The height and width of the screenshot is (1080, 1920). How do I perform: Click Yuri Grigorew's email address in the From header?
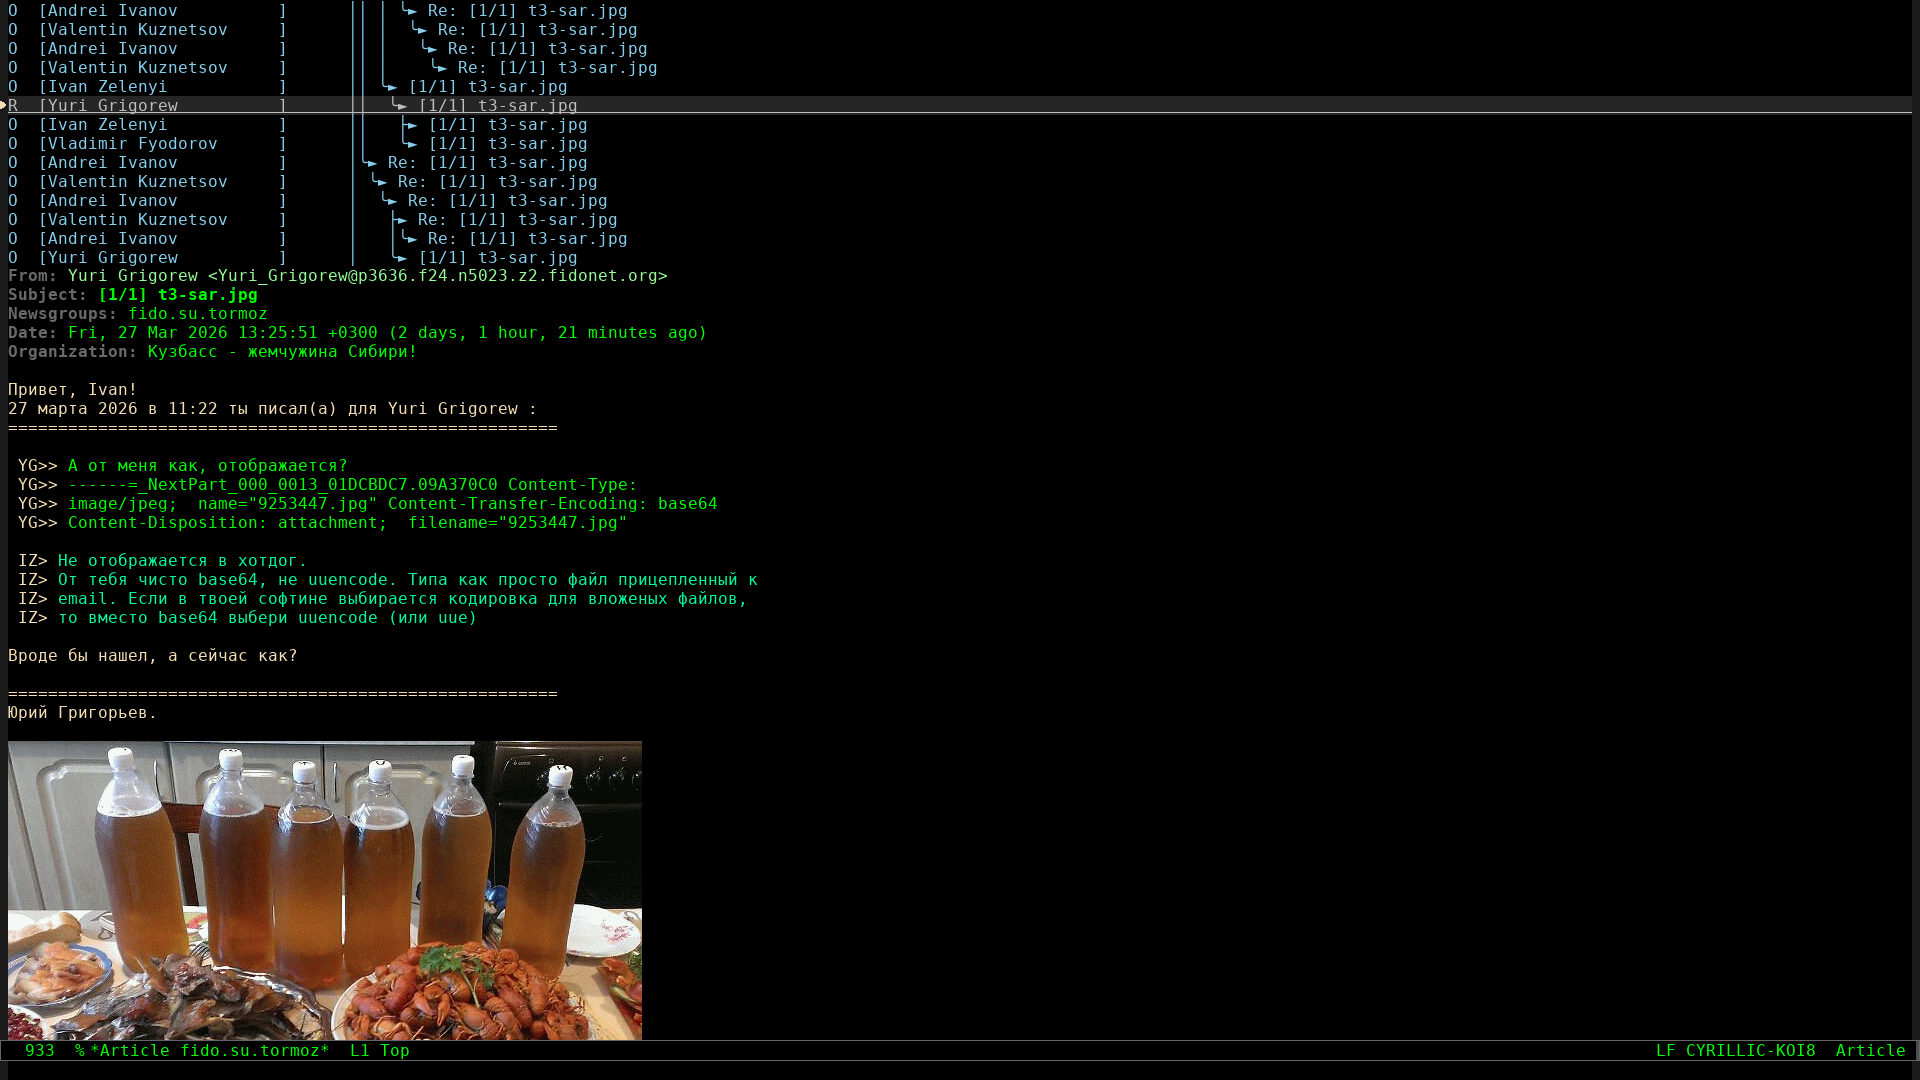(437, 276)
